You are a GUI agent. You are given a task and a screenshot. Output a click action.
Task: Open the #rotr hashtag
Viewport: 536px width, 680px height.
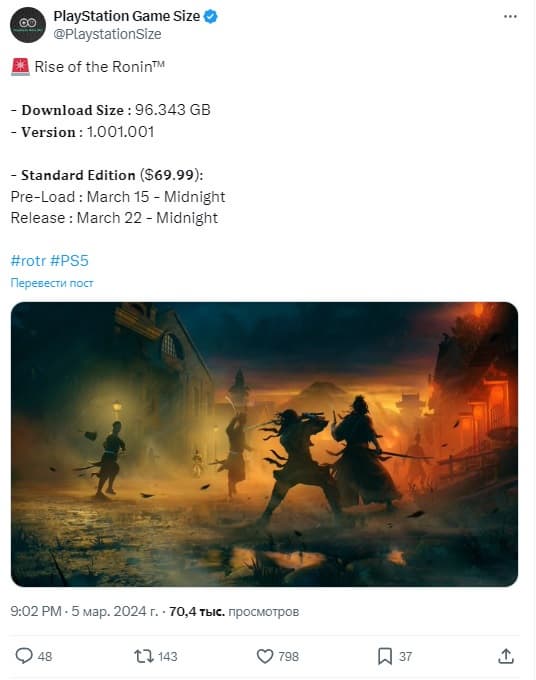(28, 261)
